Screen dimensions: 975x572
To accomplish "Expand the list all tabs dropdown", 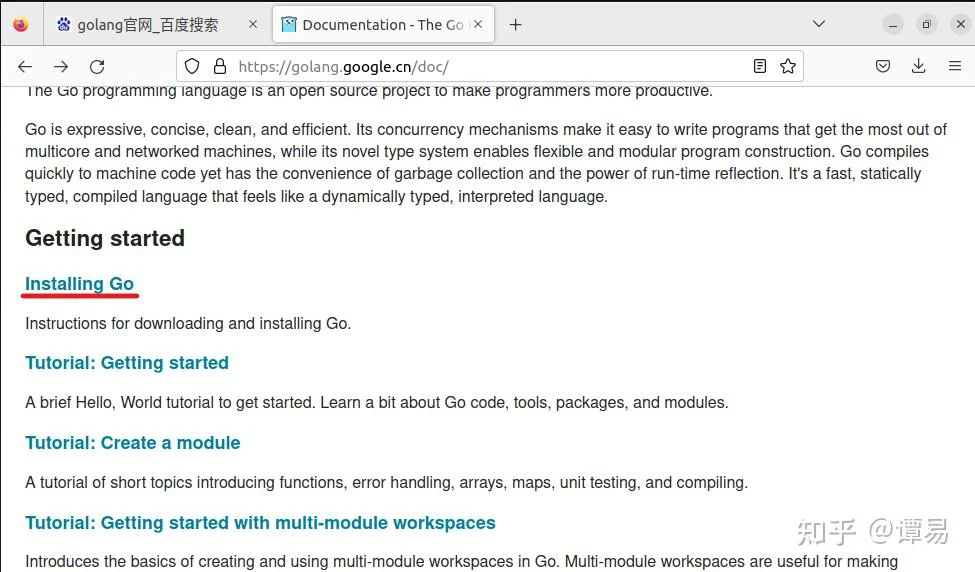I will point(819,24).
